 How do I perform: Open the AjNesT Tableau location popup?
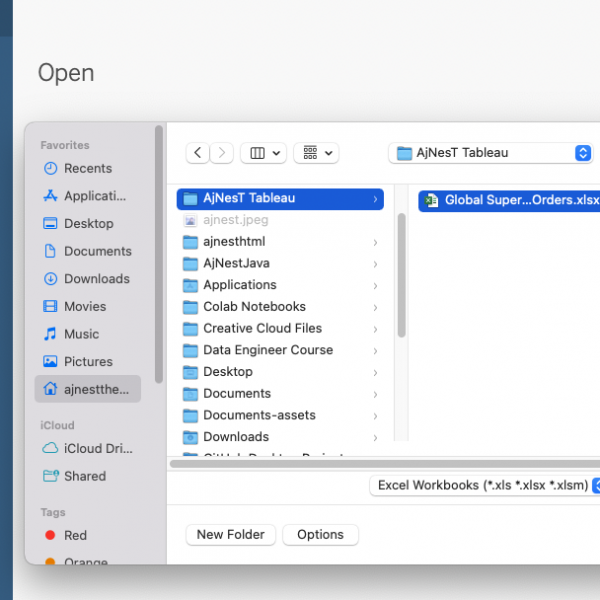coord(493,153)
